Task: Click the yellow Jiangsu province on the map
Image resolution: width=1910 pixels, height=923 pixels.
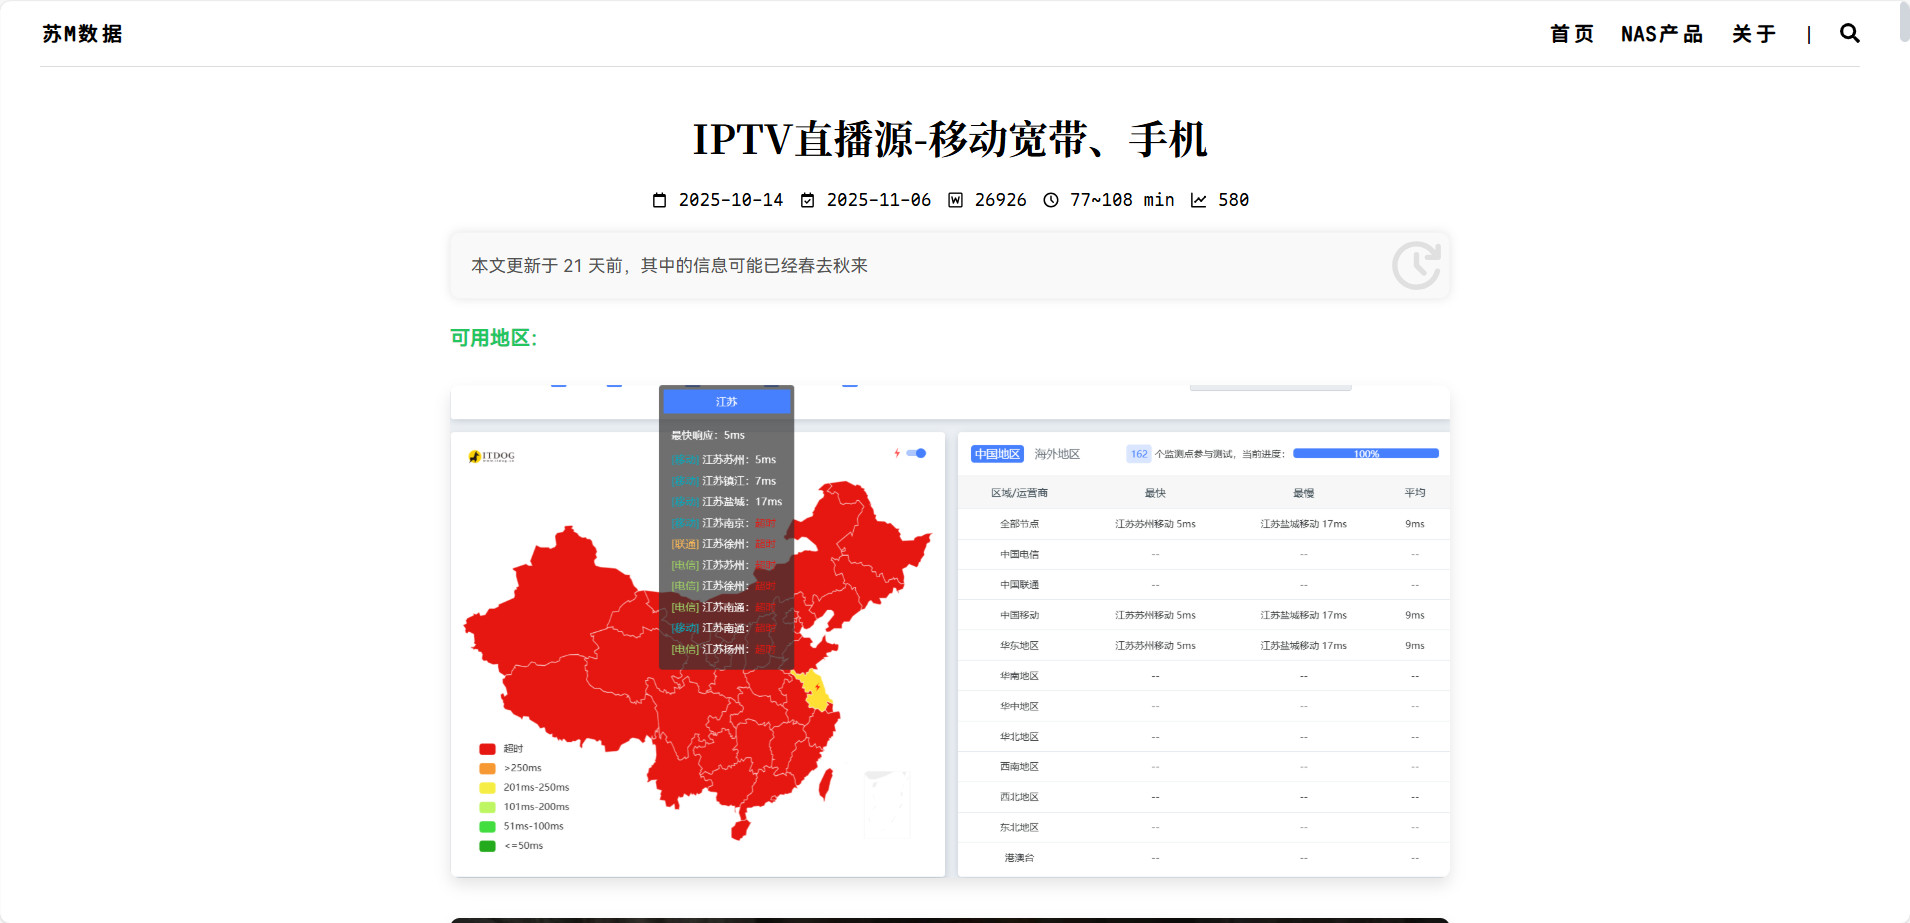Action: 816,690
